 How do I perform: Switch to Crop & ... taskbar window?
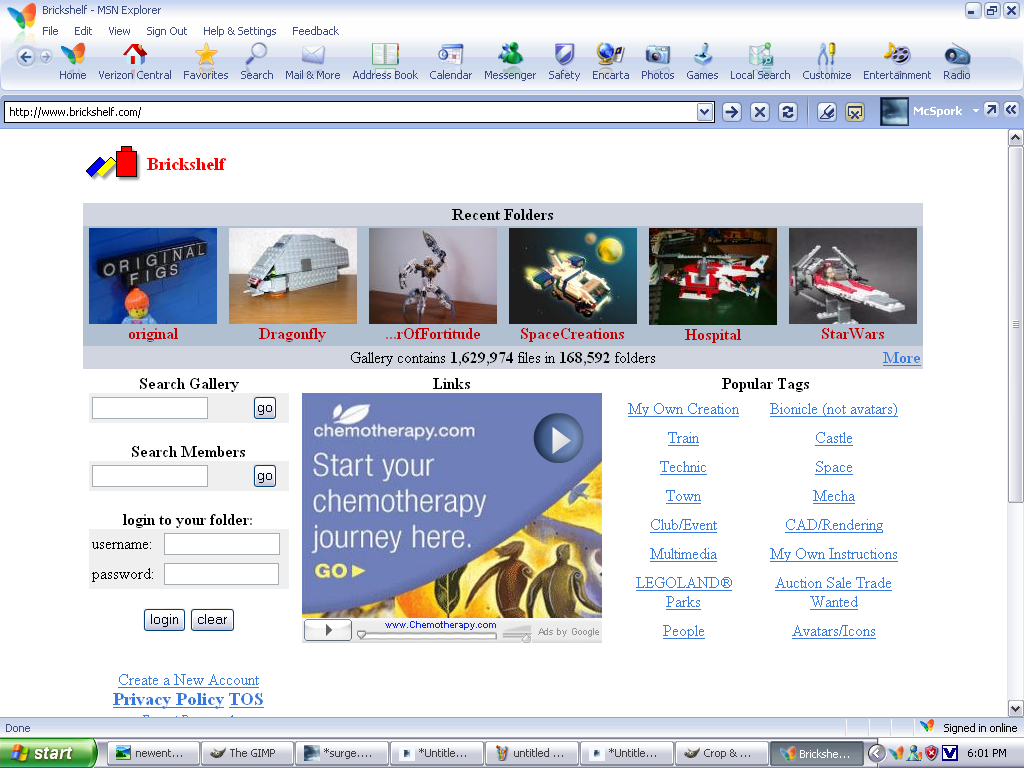(x=721, y=753)
